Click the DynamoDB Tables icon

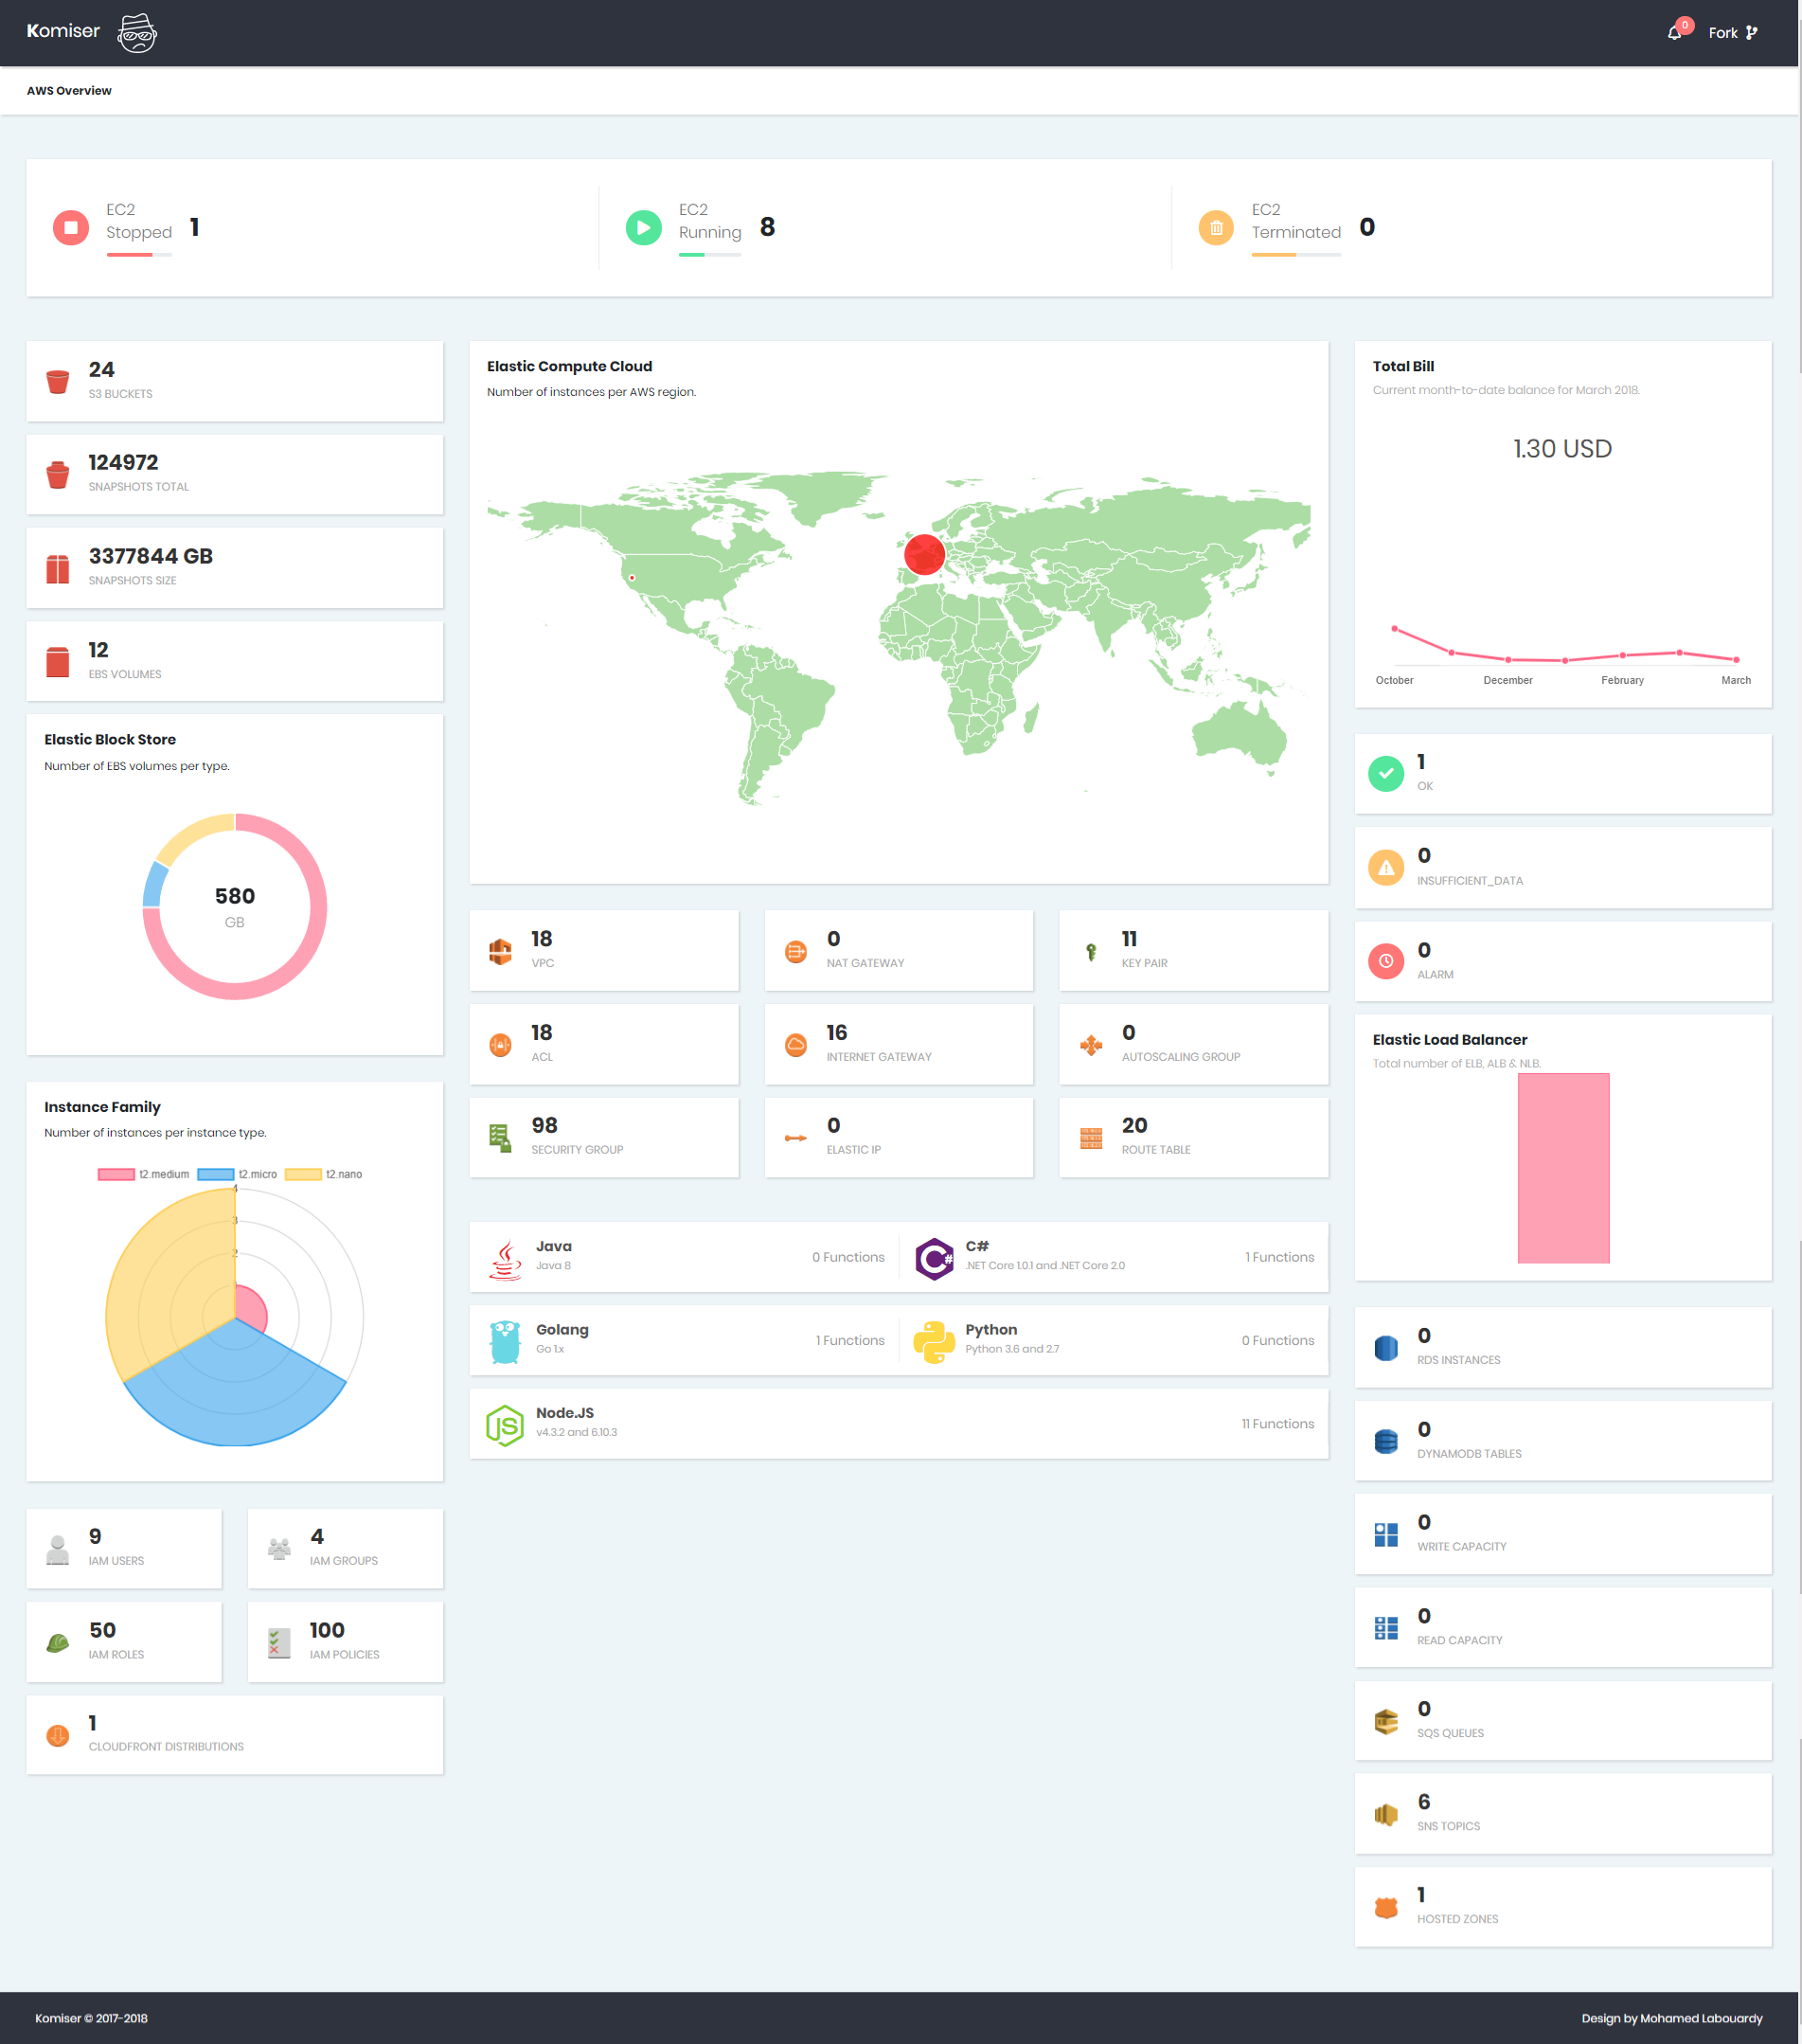pyautogui.click(x=1386, y=1441)
